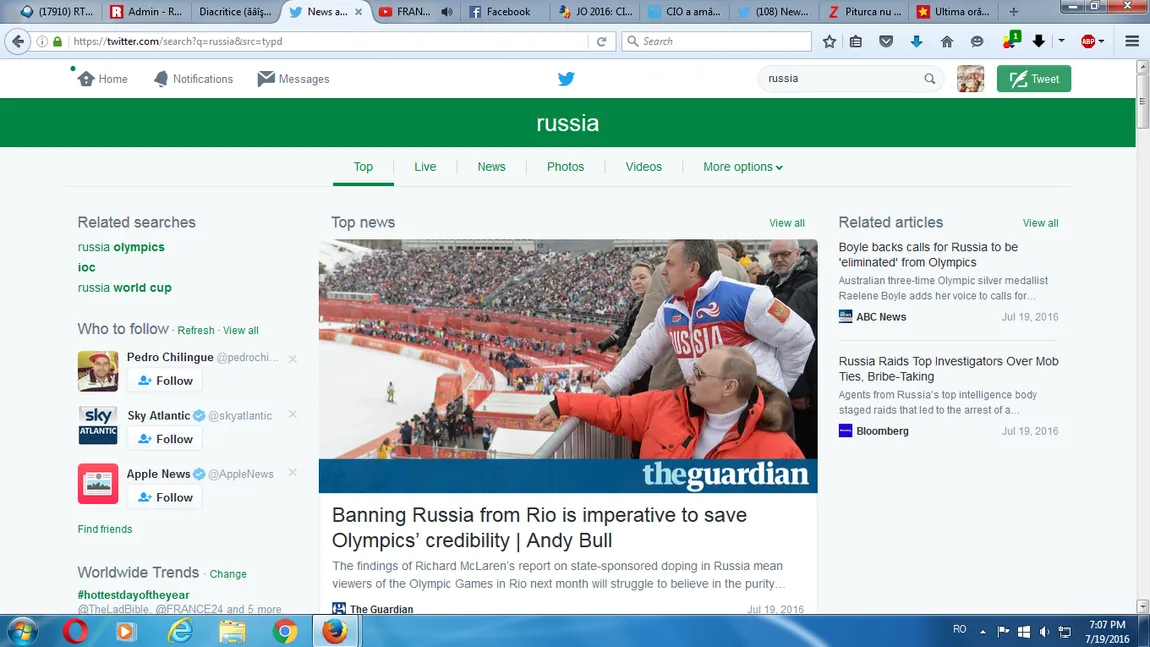The width and height of the screenshot is (1150, 647).
Task: Mute the YouTube FRAN tab speaker icon
Action: [x=446, y=12]
